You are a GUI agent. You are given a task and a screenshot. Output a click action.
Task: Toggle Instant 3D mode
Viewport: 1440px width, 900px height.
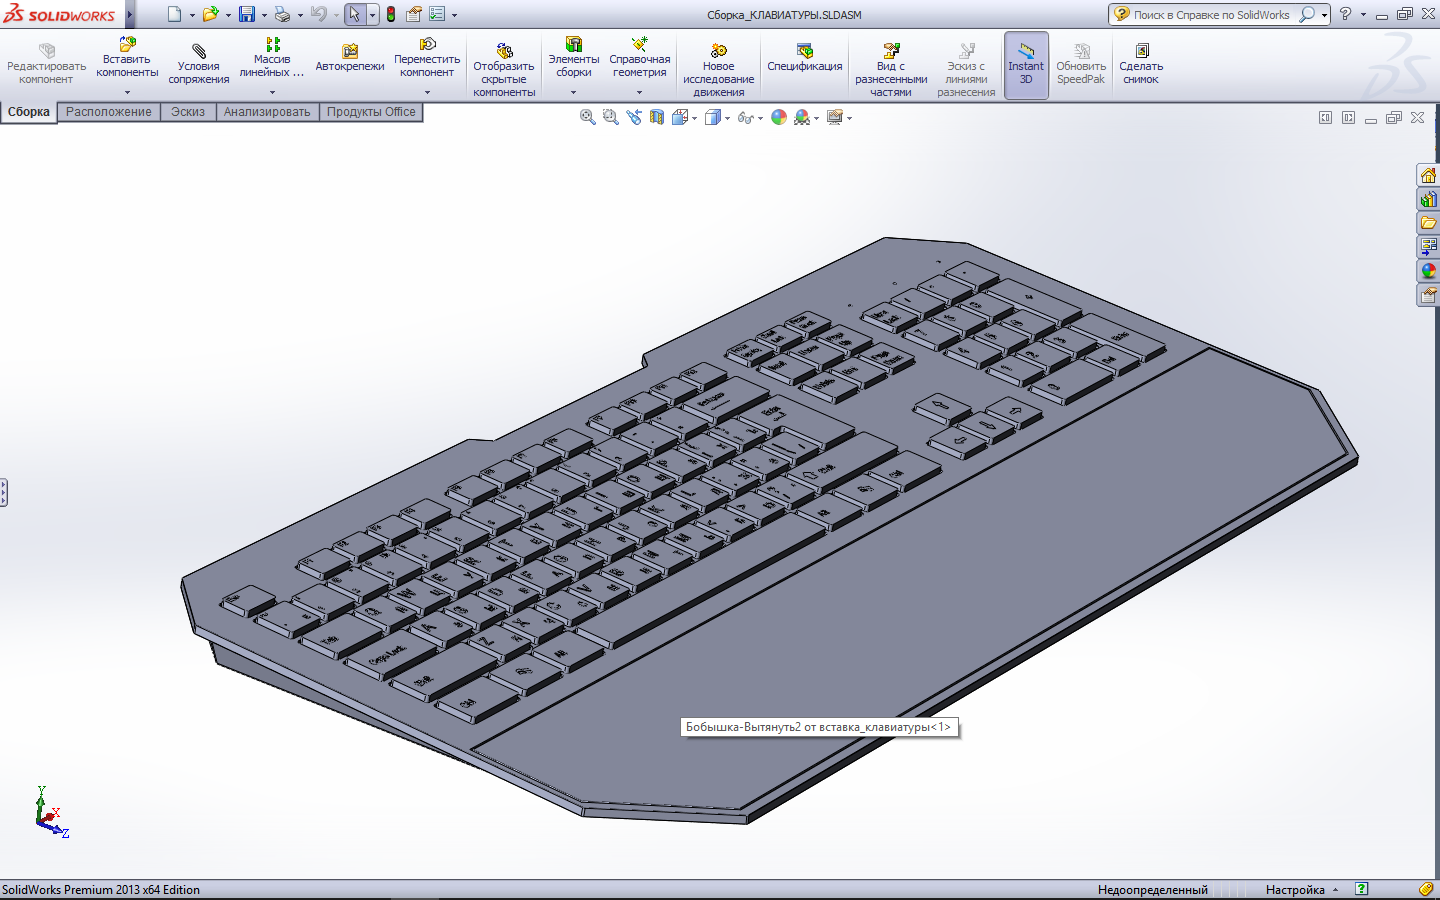1026,64
